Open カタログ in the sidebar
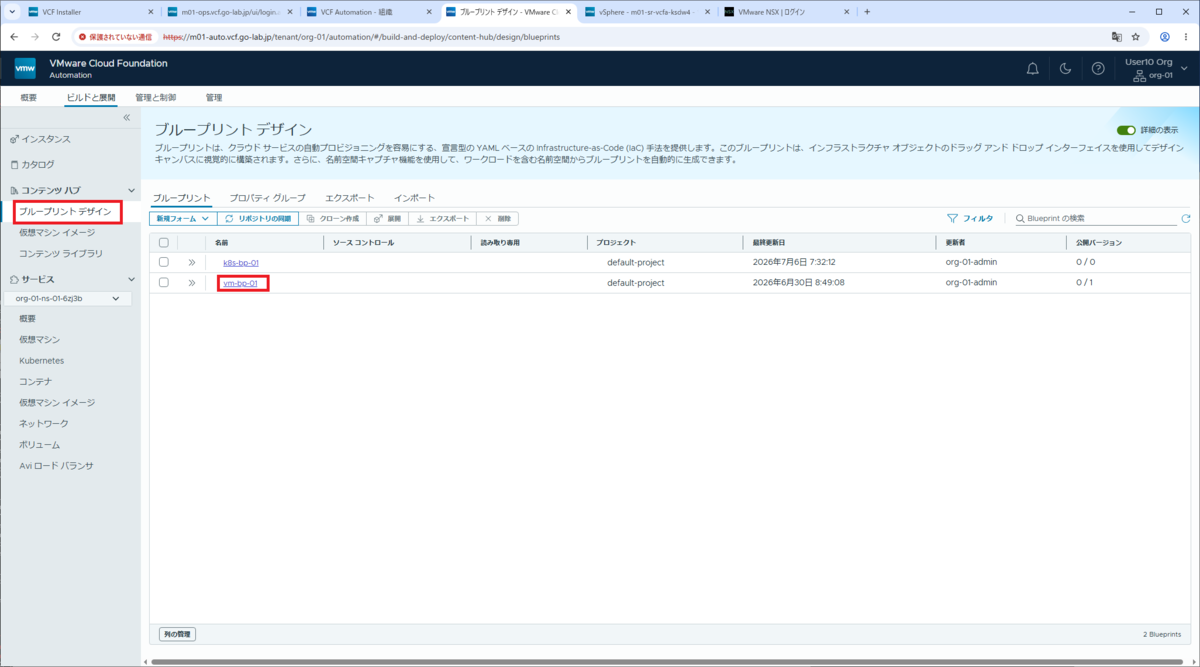This screenshot has width=1200, height=667. (38, 164)
